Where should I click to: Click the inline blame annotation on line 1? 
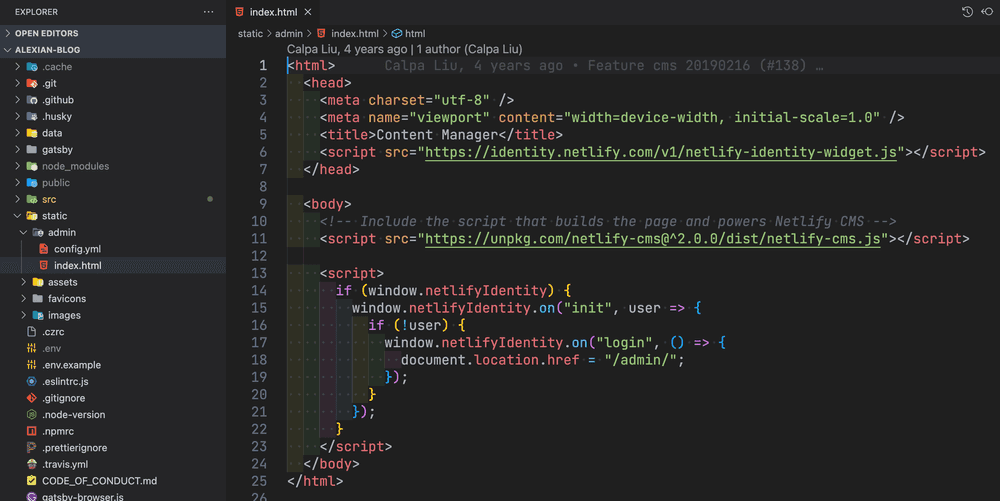(603, 66)
